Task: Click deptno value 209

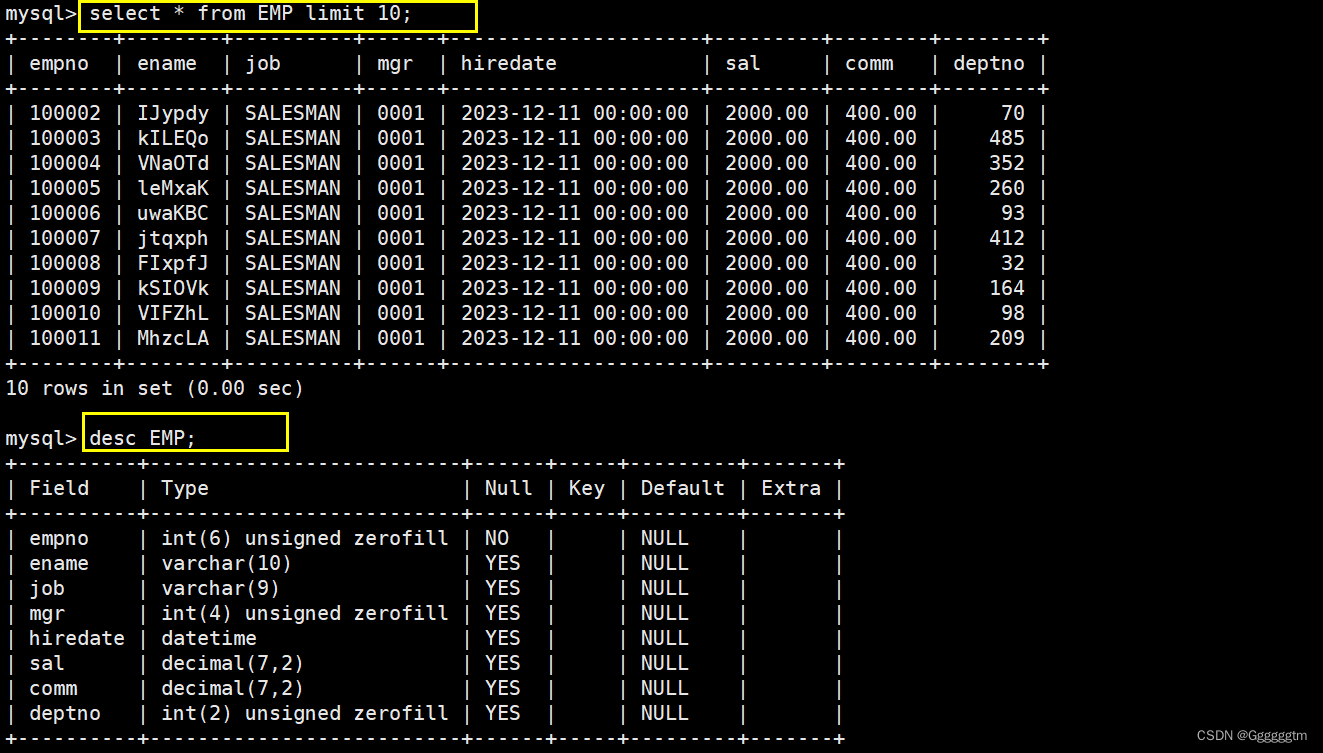Action: coord(1007,338)
